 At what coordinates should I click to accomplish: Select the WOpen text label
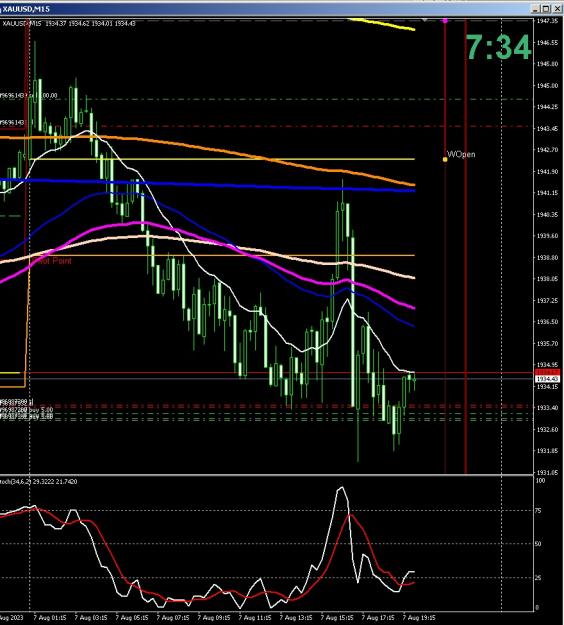tap(461, 154)
